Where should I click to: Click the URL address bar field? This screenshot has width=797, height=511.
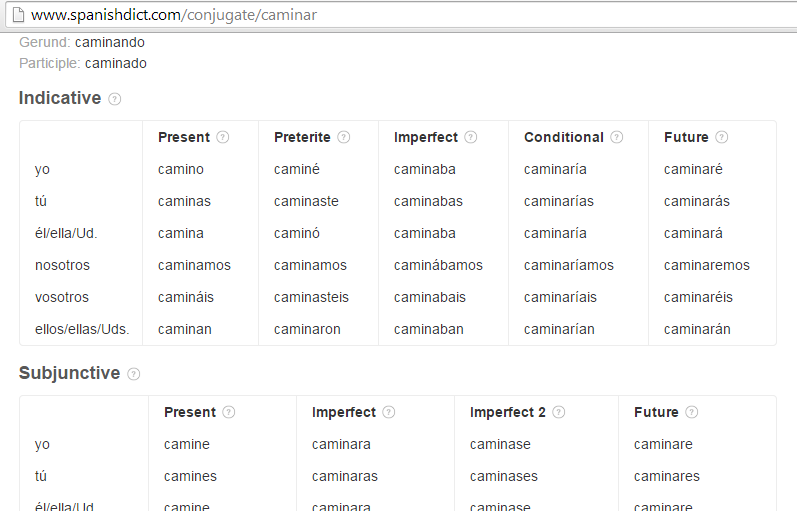tap(400, 16)
